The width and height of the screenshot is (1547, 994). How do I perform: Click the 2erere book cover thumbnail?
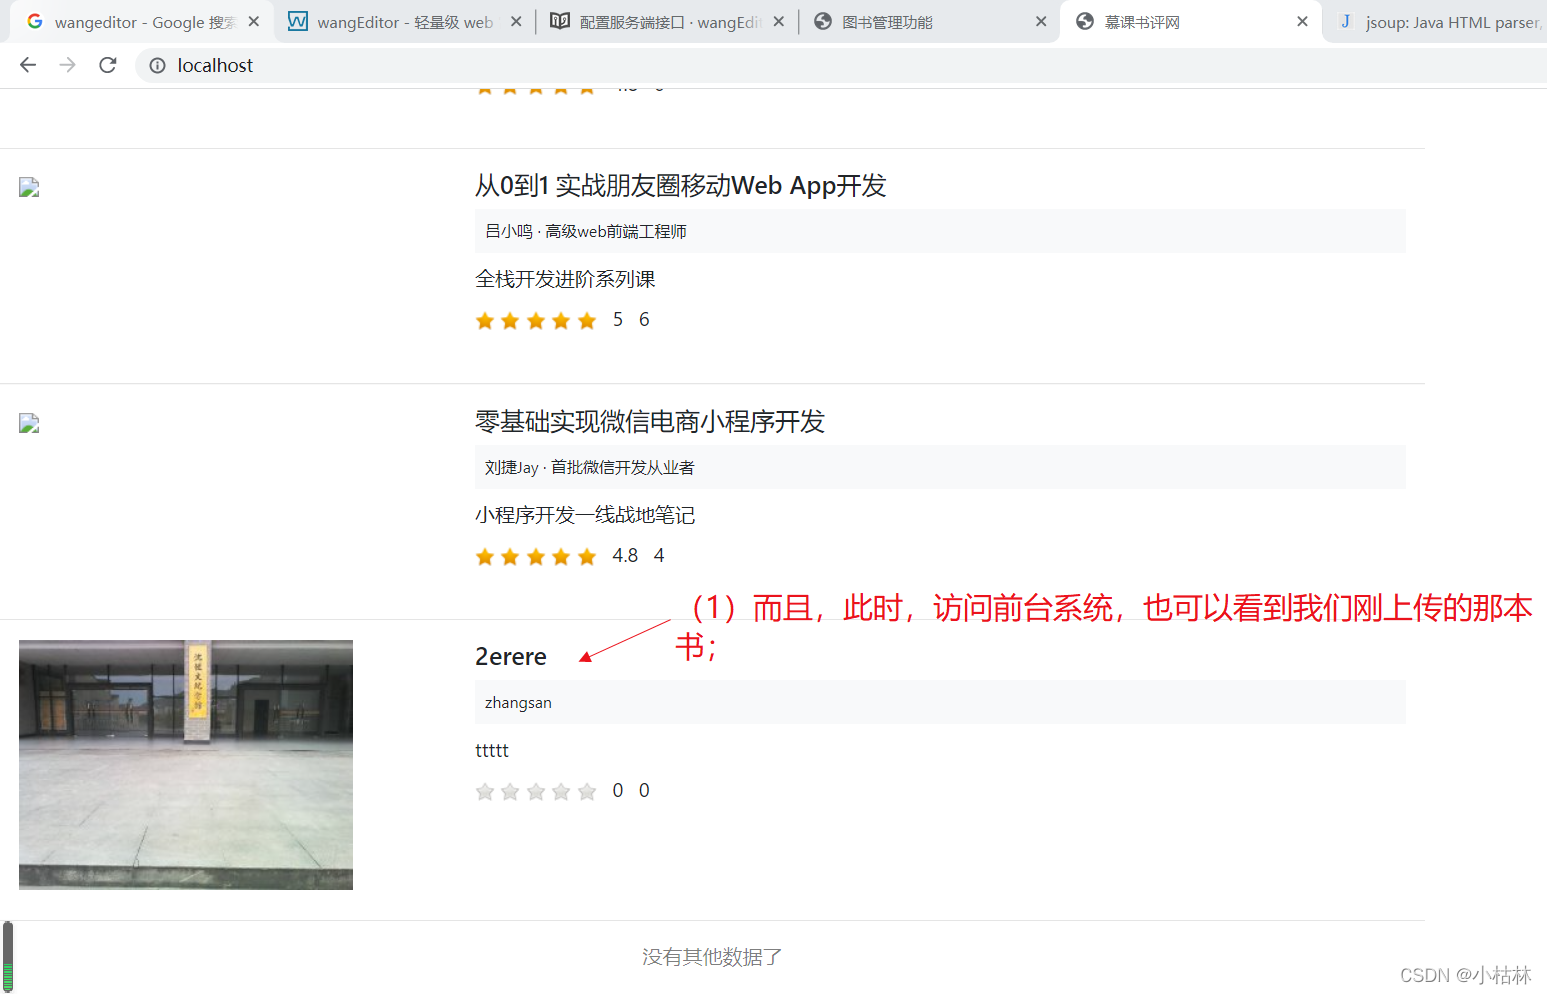(x=185, y=764)
